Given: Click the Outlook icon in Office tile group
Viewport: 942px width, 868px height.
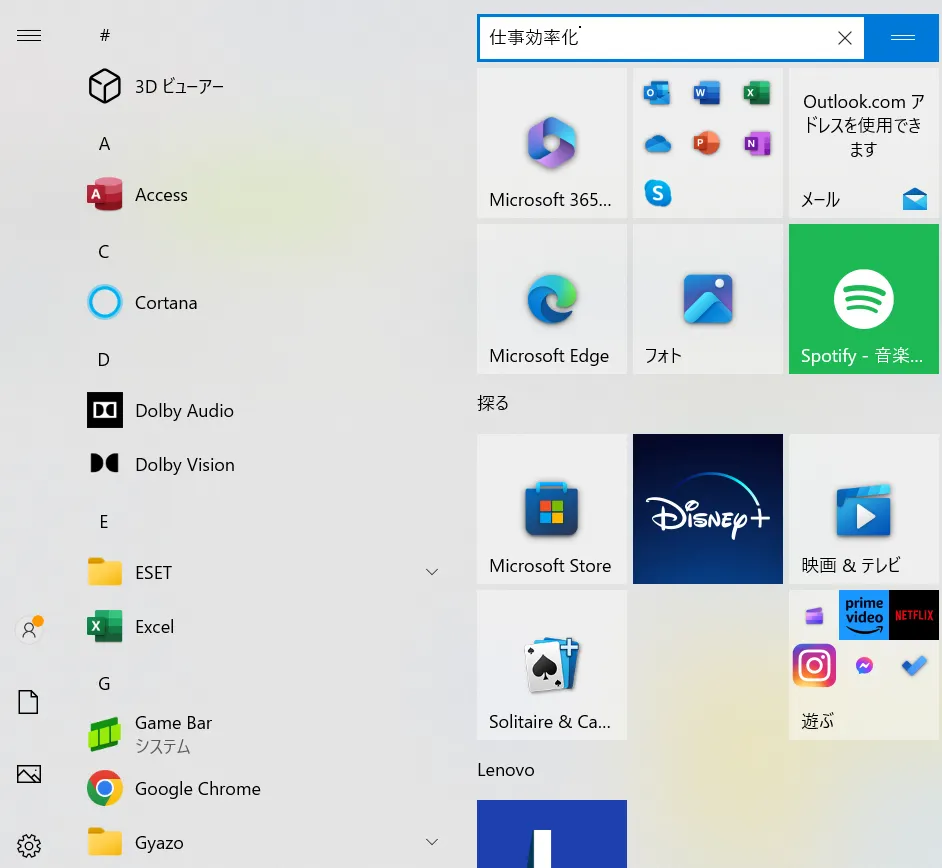Looking at the screenshot, I should 657,93.
